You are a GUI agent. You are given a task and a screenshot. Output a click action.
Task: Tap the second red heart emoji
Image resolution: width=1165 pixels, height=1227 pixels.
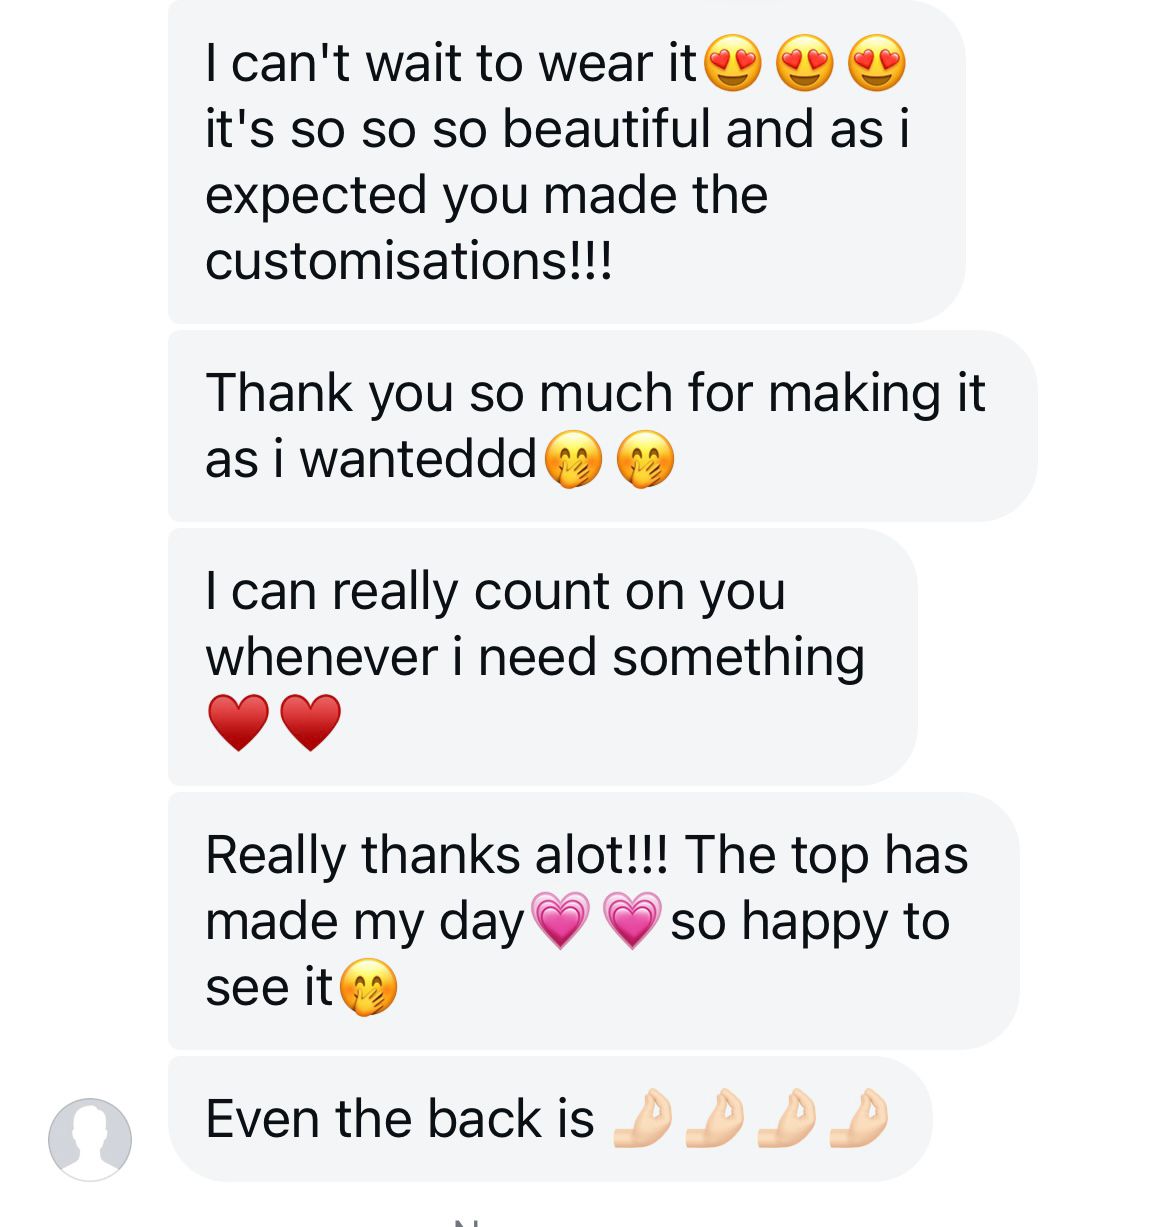310,723
